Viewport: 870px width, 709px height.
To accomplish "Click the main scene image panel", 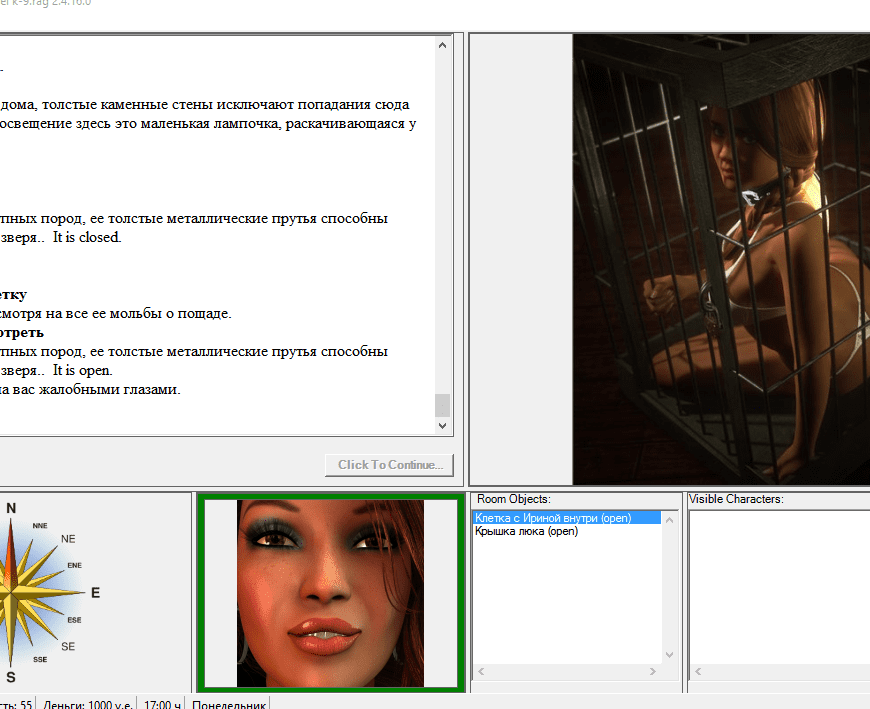I will [x=720, y=260].
